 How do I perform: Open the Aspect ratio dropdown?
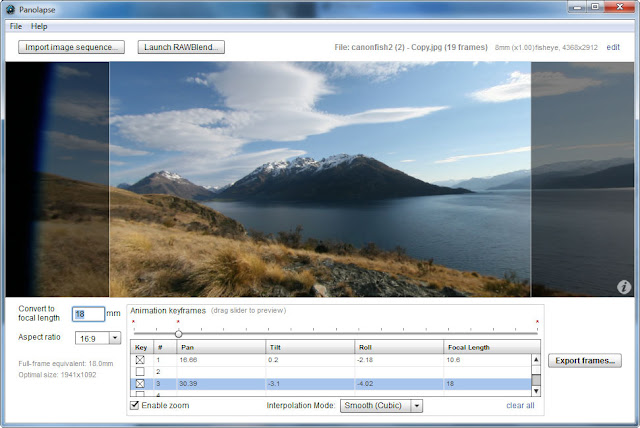pyautogui.click(x=115, y=338)
